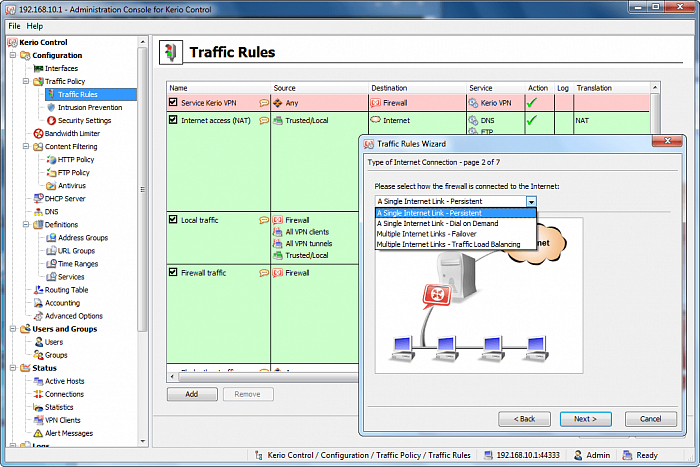Click the FTP Policy icon
700x467 pixels.
(51, 172)
